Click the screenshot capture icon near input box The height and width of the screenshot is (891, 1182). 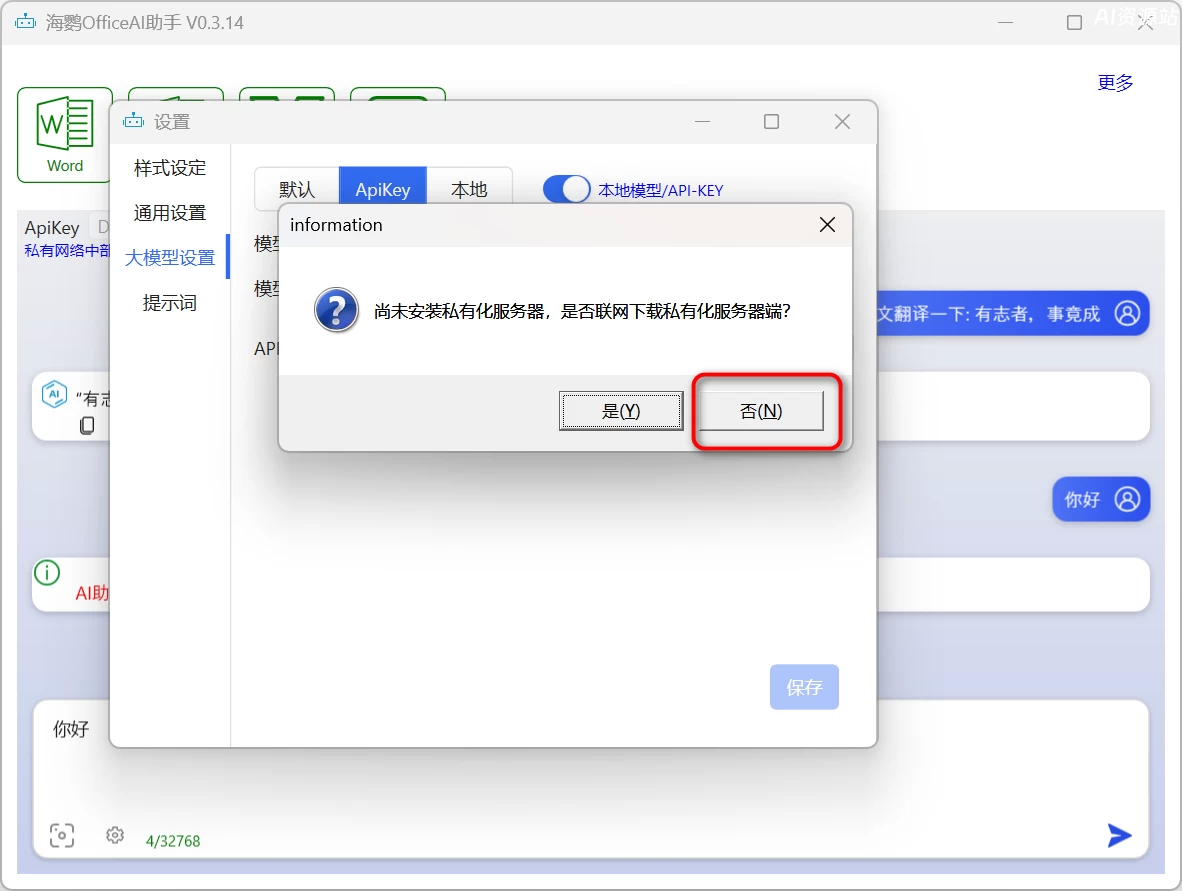click(x=62, y=835)
